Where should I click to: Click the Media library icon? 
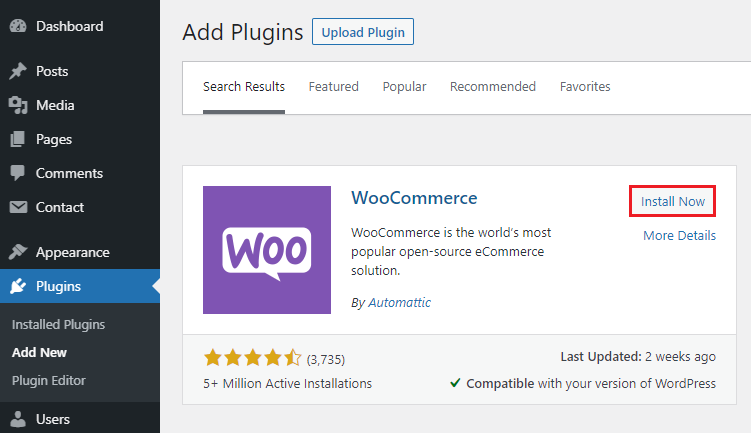point(18,105)
